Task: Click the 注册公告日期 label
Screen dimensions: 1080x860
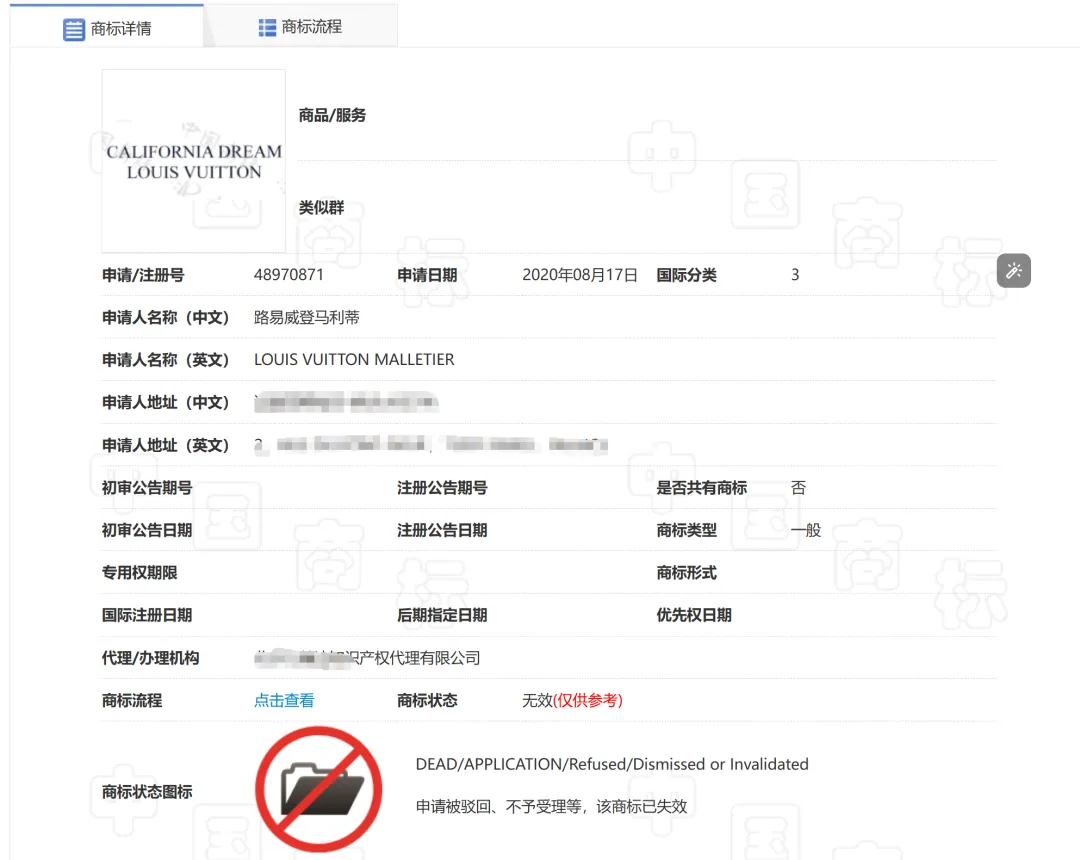Action: 442,530
